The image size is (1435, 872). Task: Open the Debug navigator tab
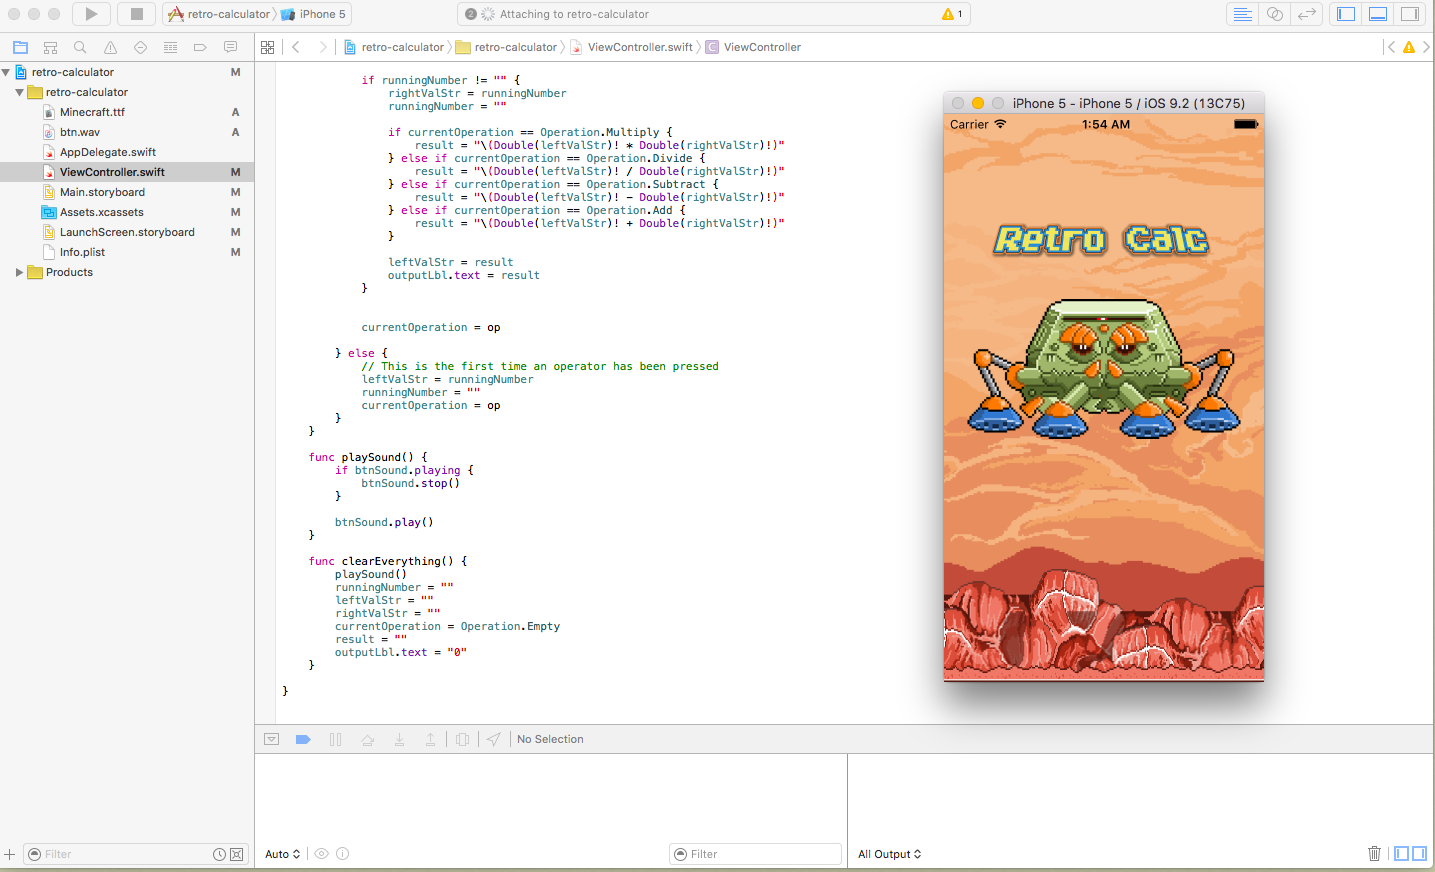click(x=170, y=47)
